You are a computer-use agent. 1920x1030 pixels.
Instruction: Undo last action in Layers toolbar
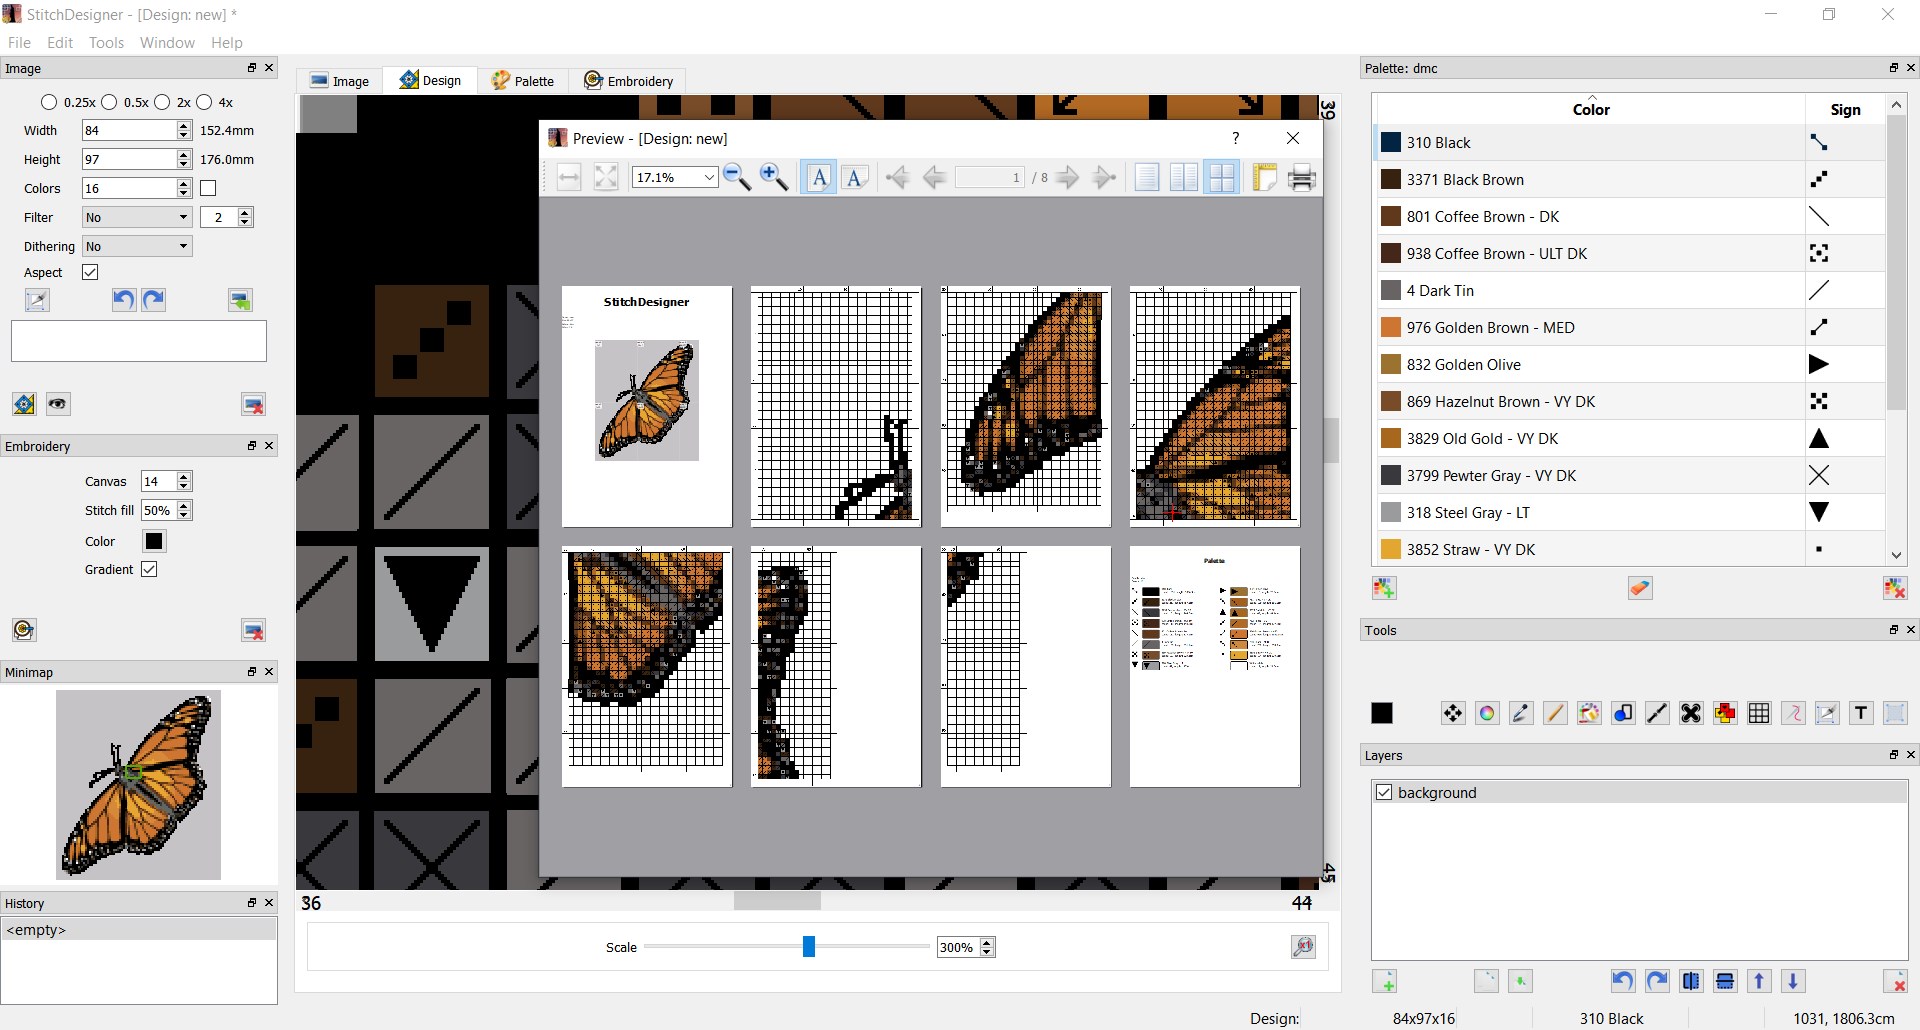pos(1623,981)
